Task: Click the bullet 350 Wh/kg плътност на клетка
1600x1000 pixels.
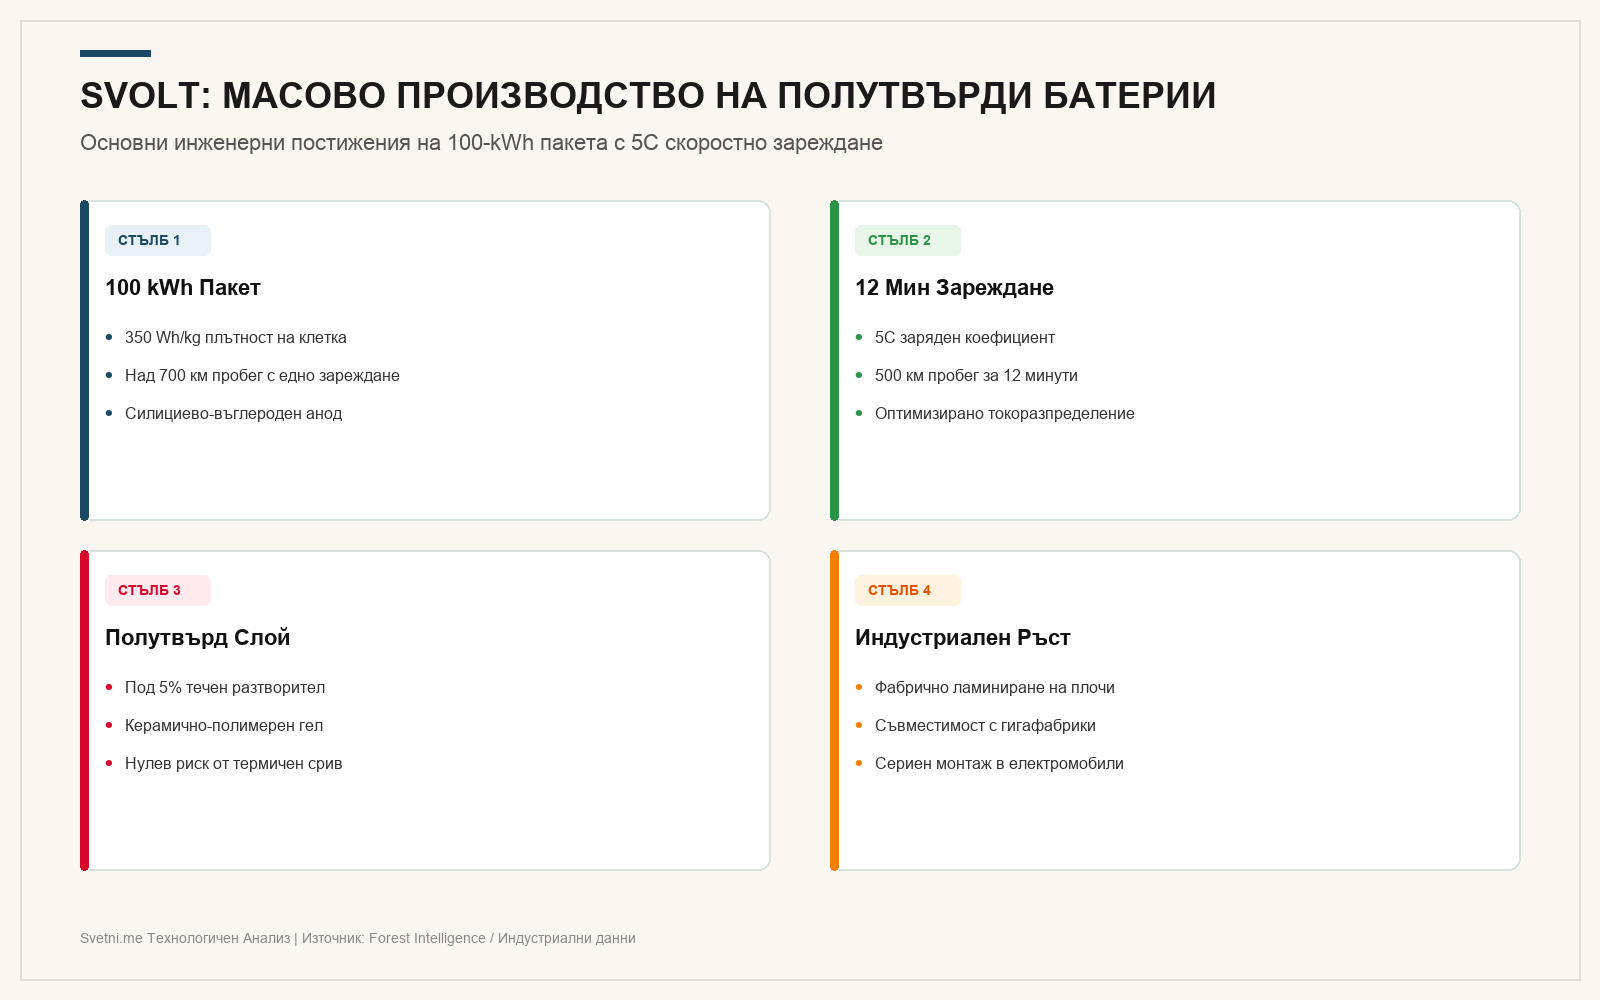Action: 236,338
